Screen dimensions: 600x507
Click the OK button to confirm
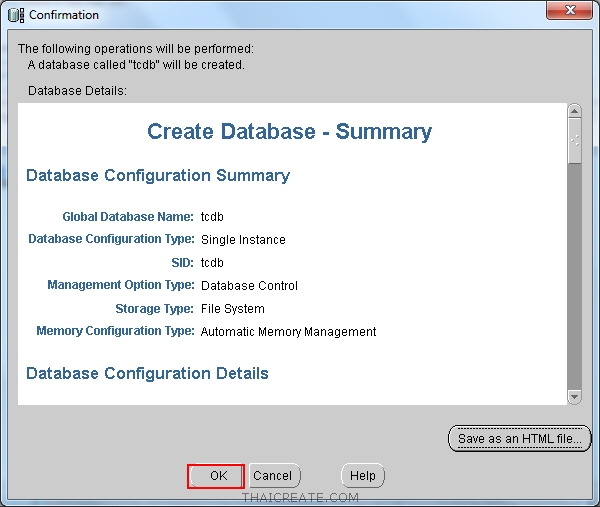pyautogui.click(x=216, y=476)
